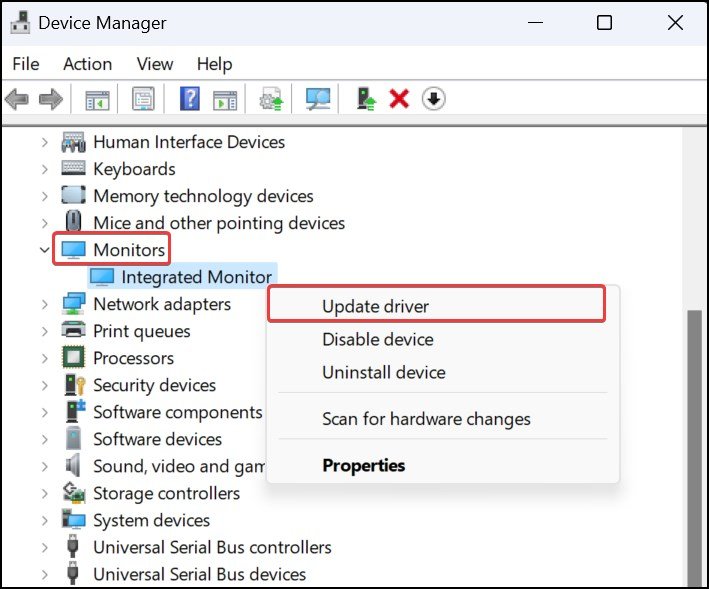
Task: Click the Update device driver toolbar icon
Action: coord(366,99)
